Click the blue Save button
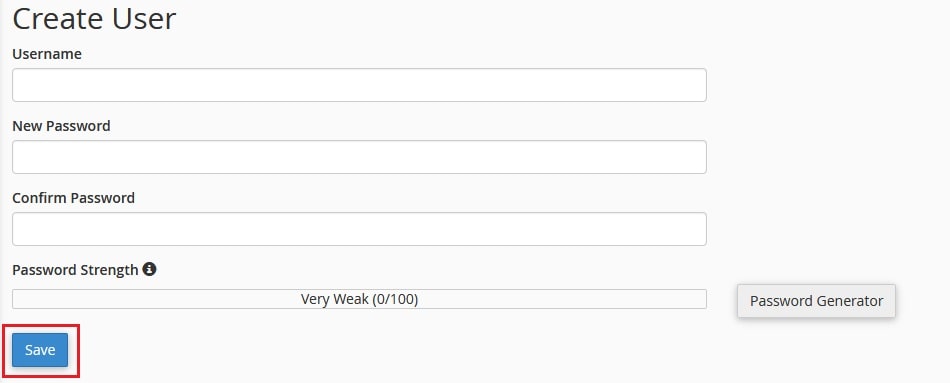This screenshot has height=383, width=950. tap(40, 350)
